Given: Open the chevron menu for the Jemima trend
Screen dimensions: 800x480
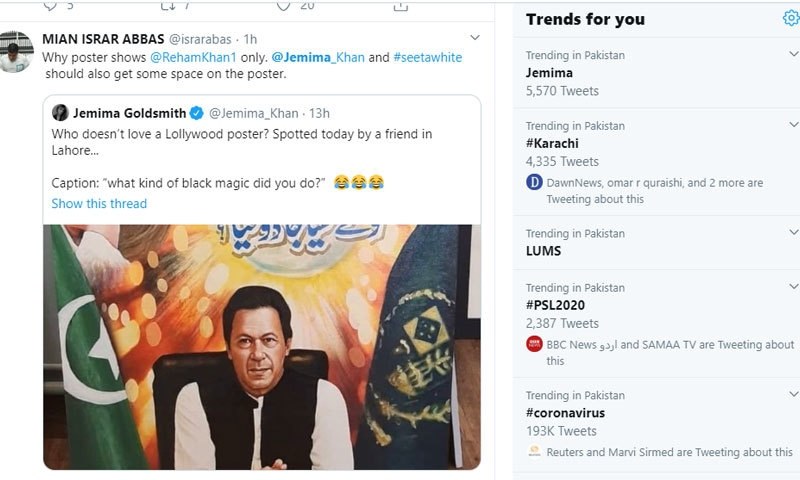Looking at the screenshot, I should (x=793, y=54).
